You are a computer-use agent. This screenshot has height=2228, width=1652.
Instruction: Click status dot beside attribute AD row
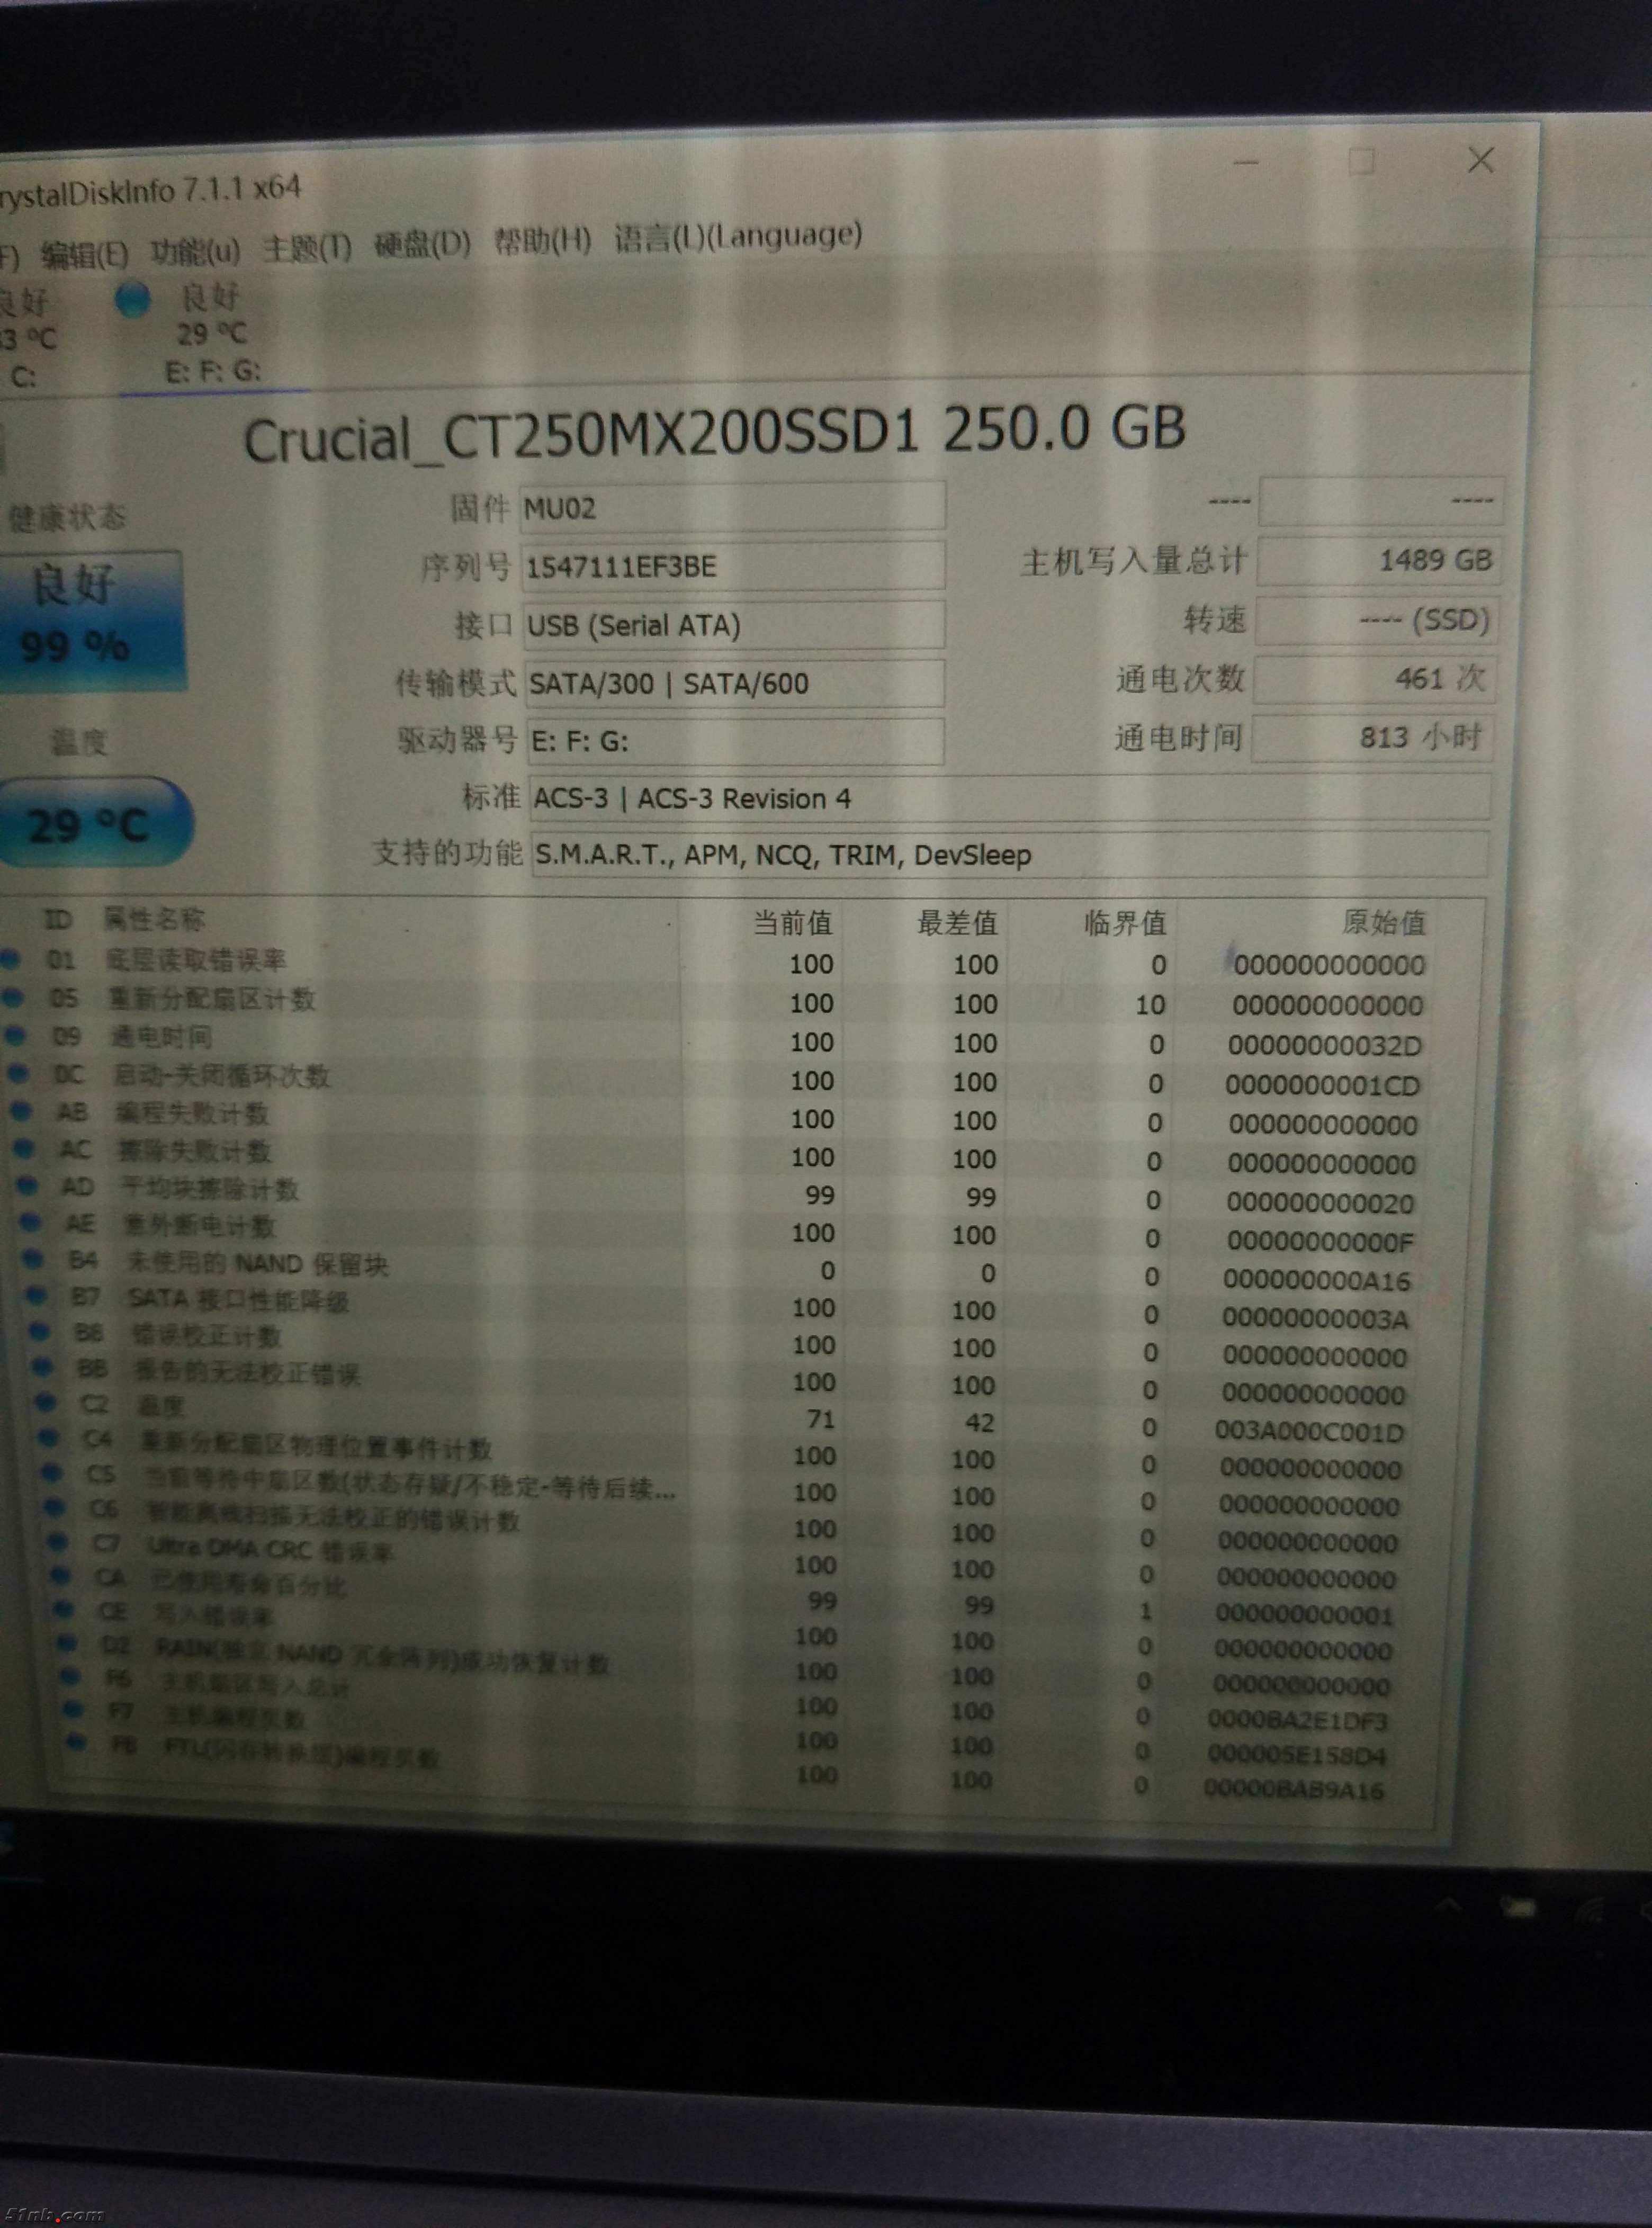[x=27, y=1187]
